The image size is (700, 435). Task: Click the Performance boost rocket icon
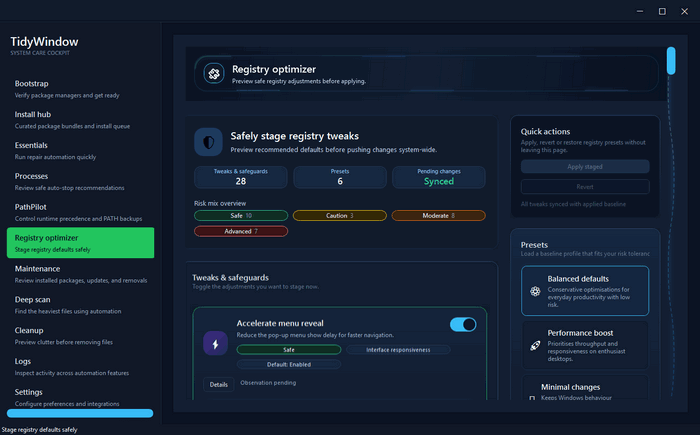(535, 346)
